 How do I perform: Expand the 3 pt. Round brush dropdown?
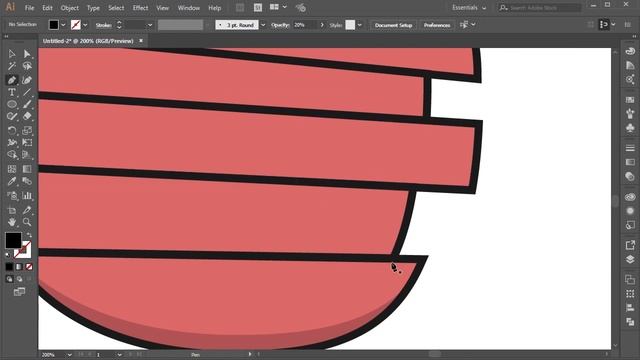point(263,25)
